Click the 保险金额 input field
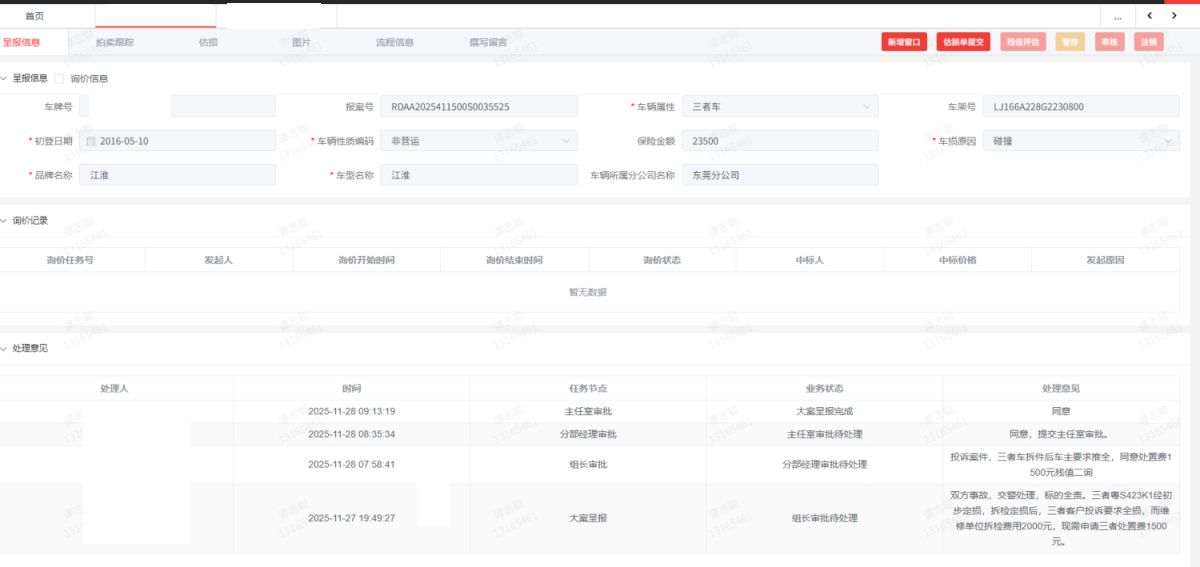Viewport: 1200px width, 567px height. click(780, 141)
